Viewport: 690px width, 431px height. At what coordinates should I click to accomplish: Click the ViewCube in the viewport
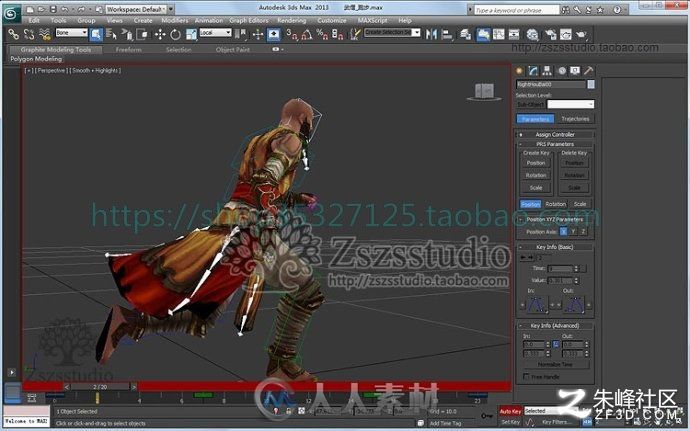[x=484, y=92]
